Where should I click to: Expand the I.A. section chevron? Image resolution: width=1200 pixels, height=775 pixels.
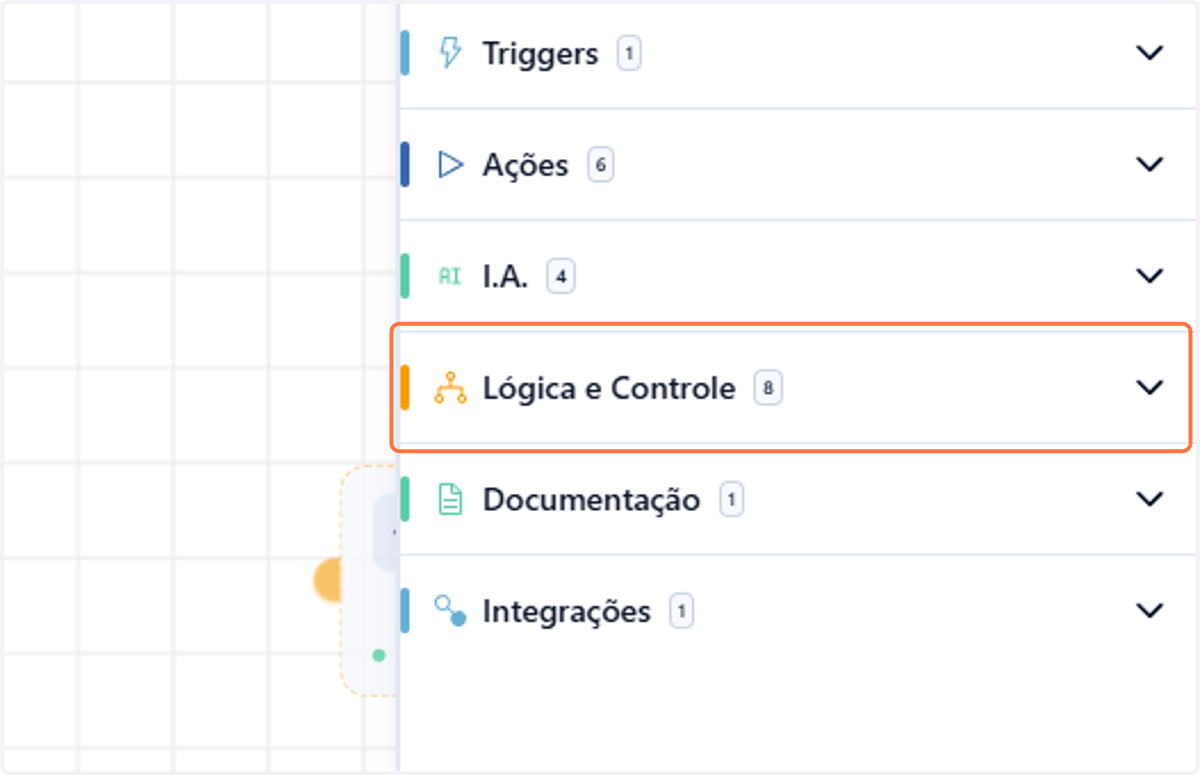click(x=1151, y=276)
